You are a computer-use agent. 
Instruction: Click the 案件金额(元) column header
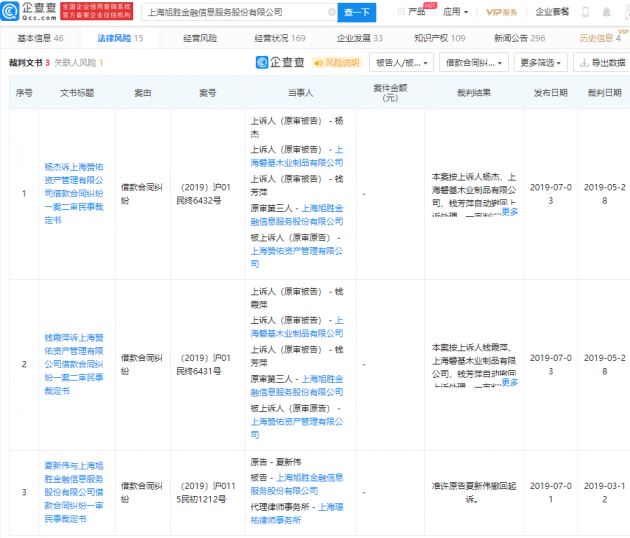click(390, 93)
